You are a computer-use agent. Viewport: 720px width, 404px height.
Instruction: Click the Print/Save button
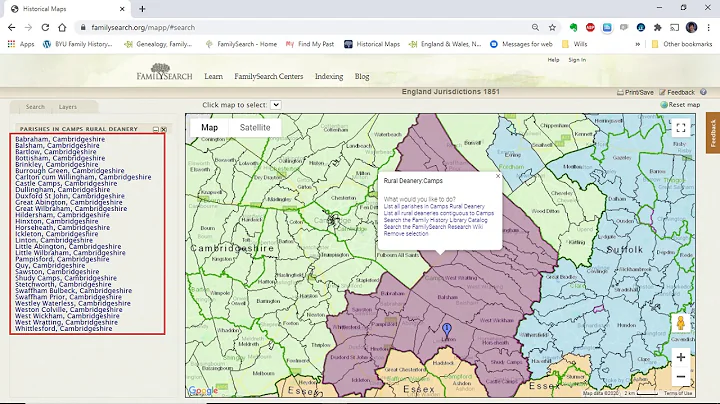click(635, 92)
